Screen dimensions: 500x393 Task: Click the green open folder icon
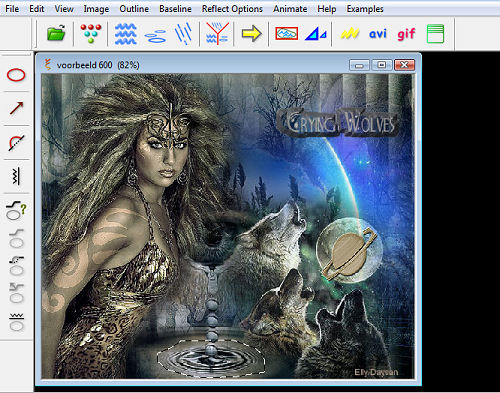coord(56,33)
